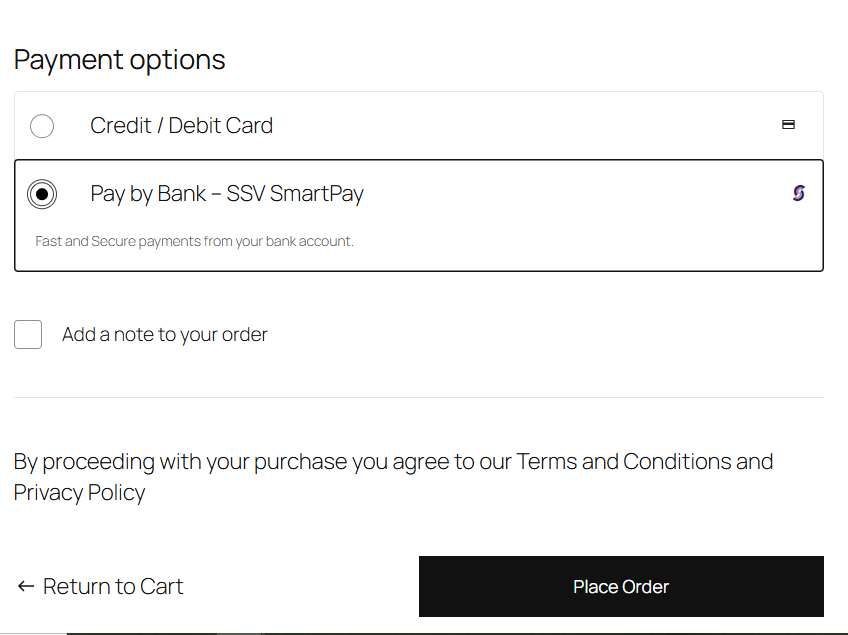Click the Payment options heading

point(119,60)
